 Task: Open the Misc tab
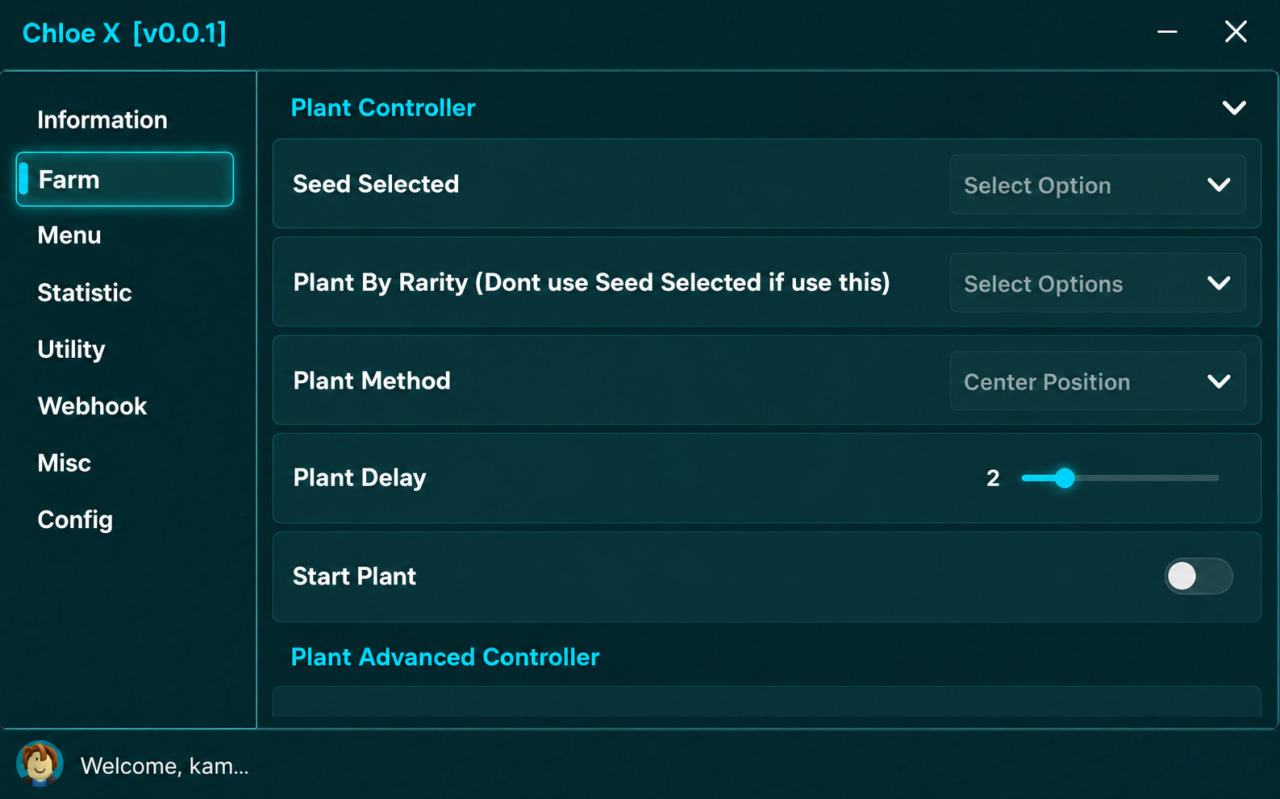64,463
